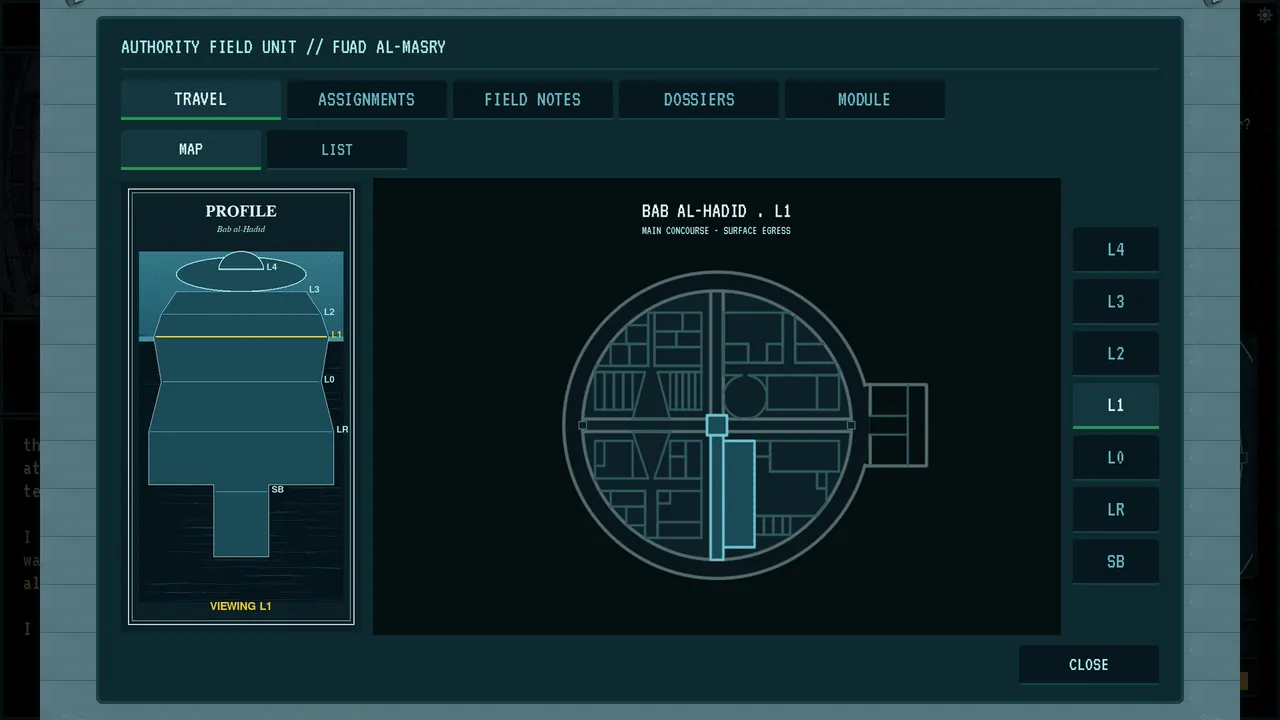The height and width of the screenshot is (720, 1280).
Task: Click the L0 section in the profile diagram
Action: pos(241,406)
